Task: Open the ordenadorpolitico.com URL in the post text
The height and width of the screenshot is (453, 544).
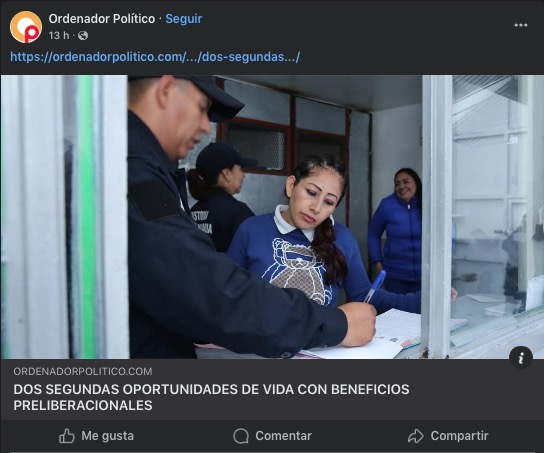Action: tap(155, 57)
